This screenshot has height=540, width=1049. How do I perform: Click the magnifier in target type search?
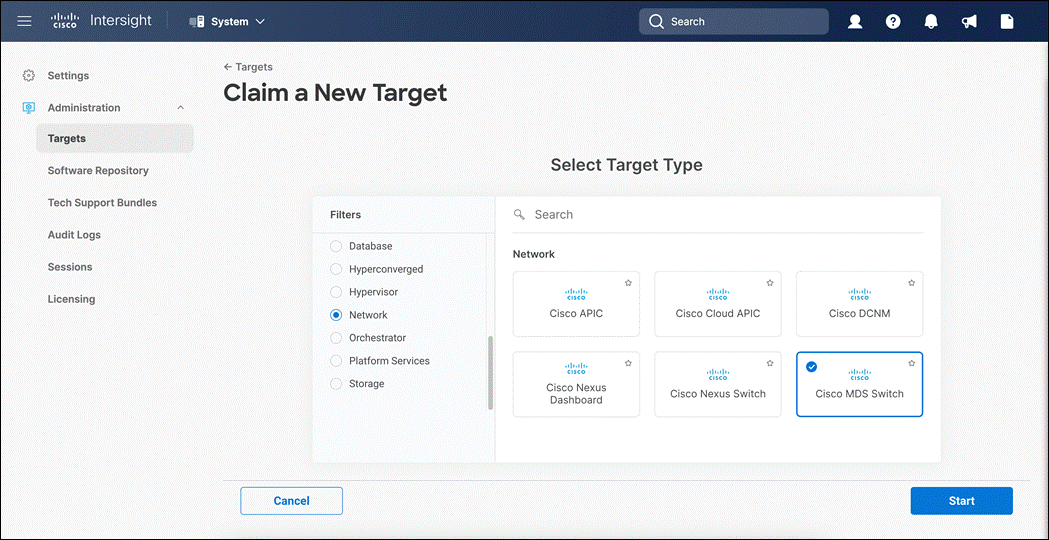point(518,215)
